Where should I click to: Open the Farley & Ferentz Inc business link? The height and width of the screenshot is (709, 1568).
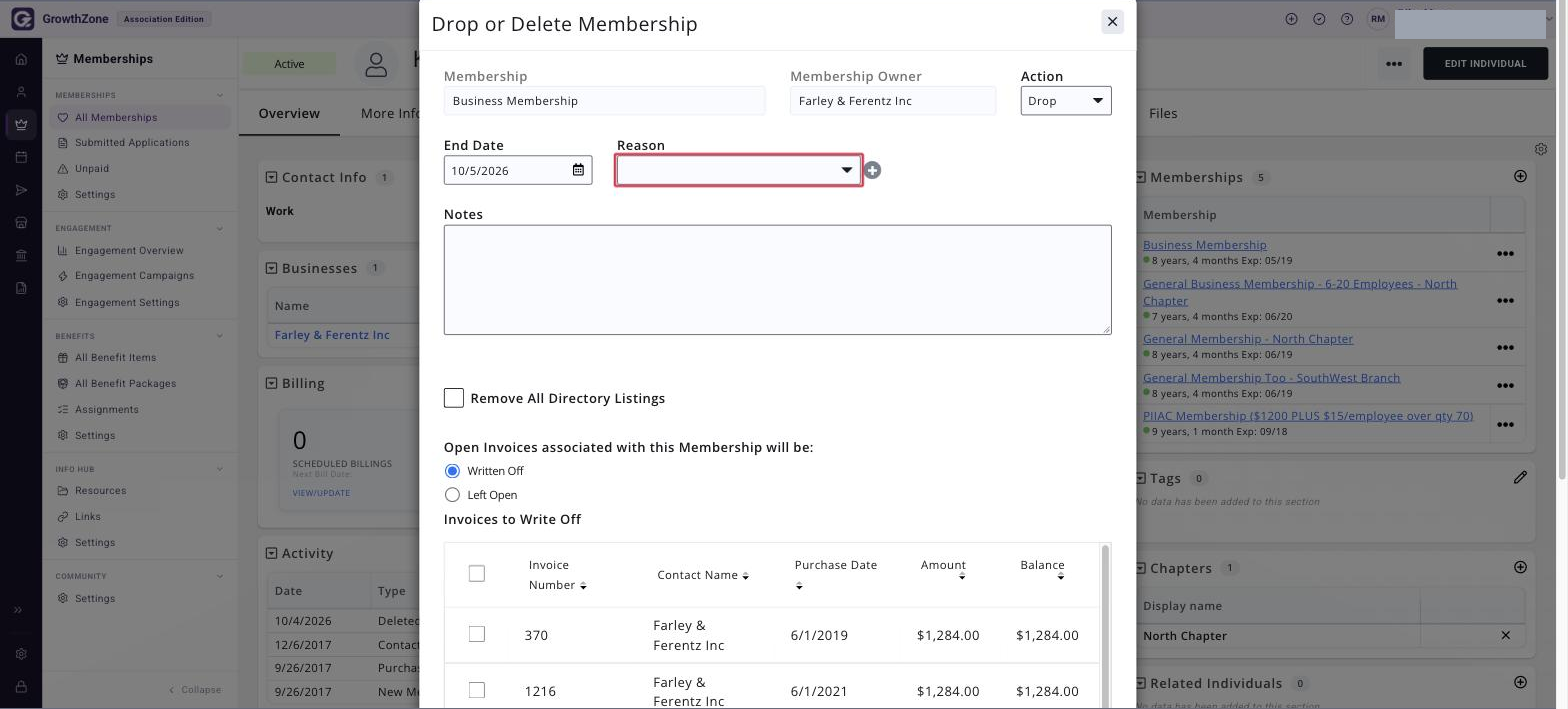pyautogui.click(x=332, y=335)
